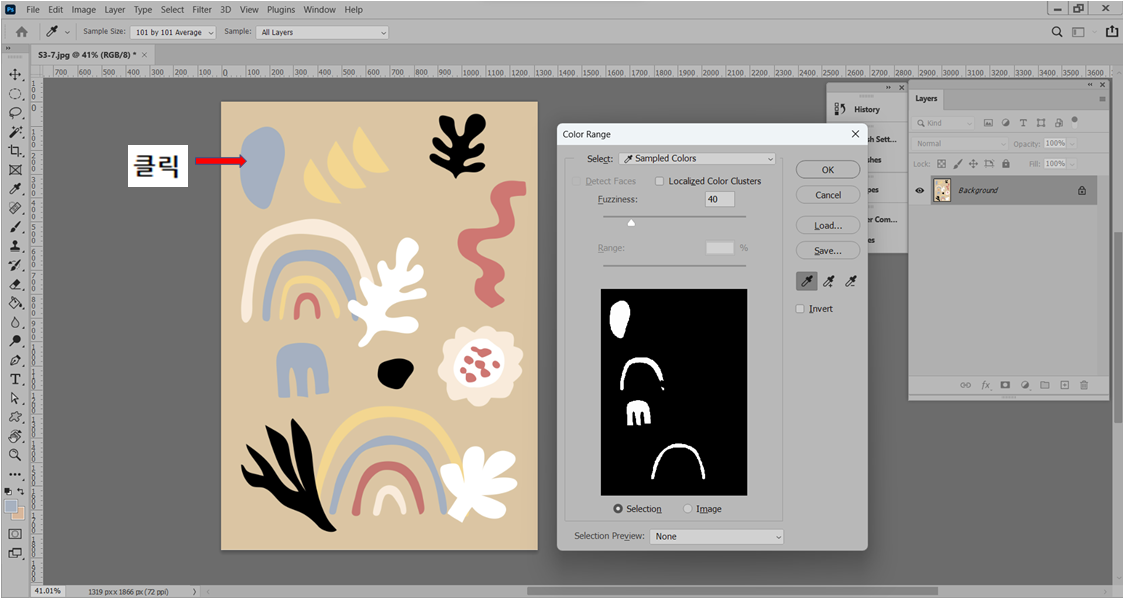Open Selection Preview dropdown showing None
The width and height of the screenshot is (1124, 599).
click(716, 536)
